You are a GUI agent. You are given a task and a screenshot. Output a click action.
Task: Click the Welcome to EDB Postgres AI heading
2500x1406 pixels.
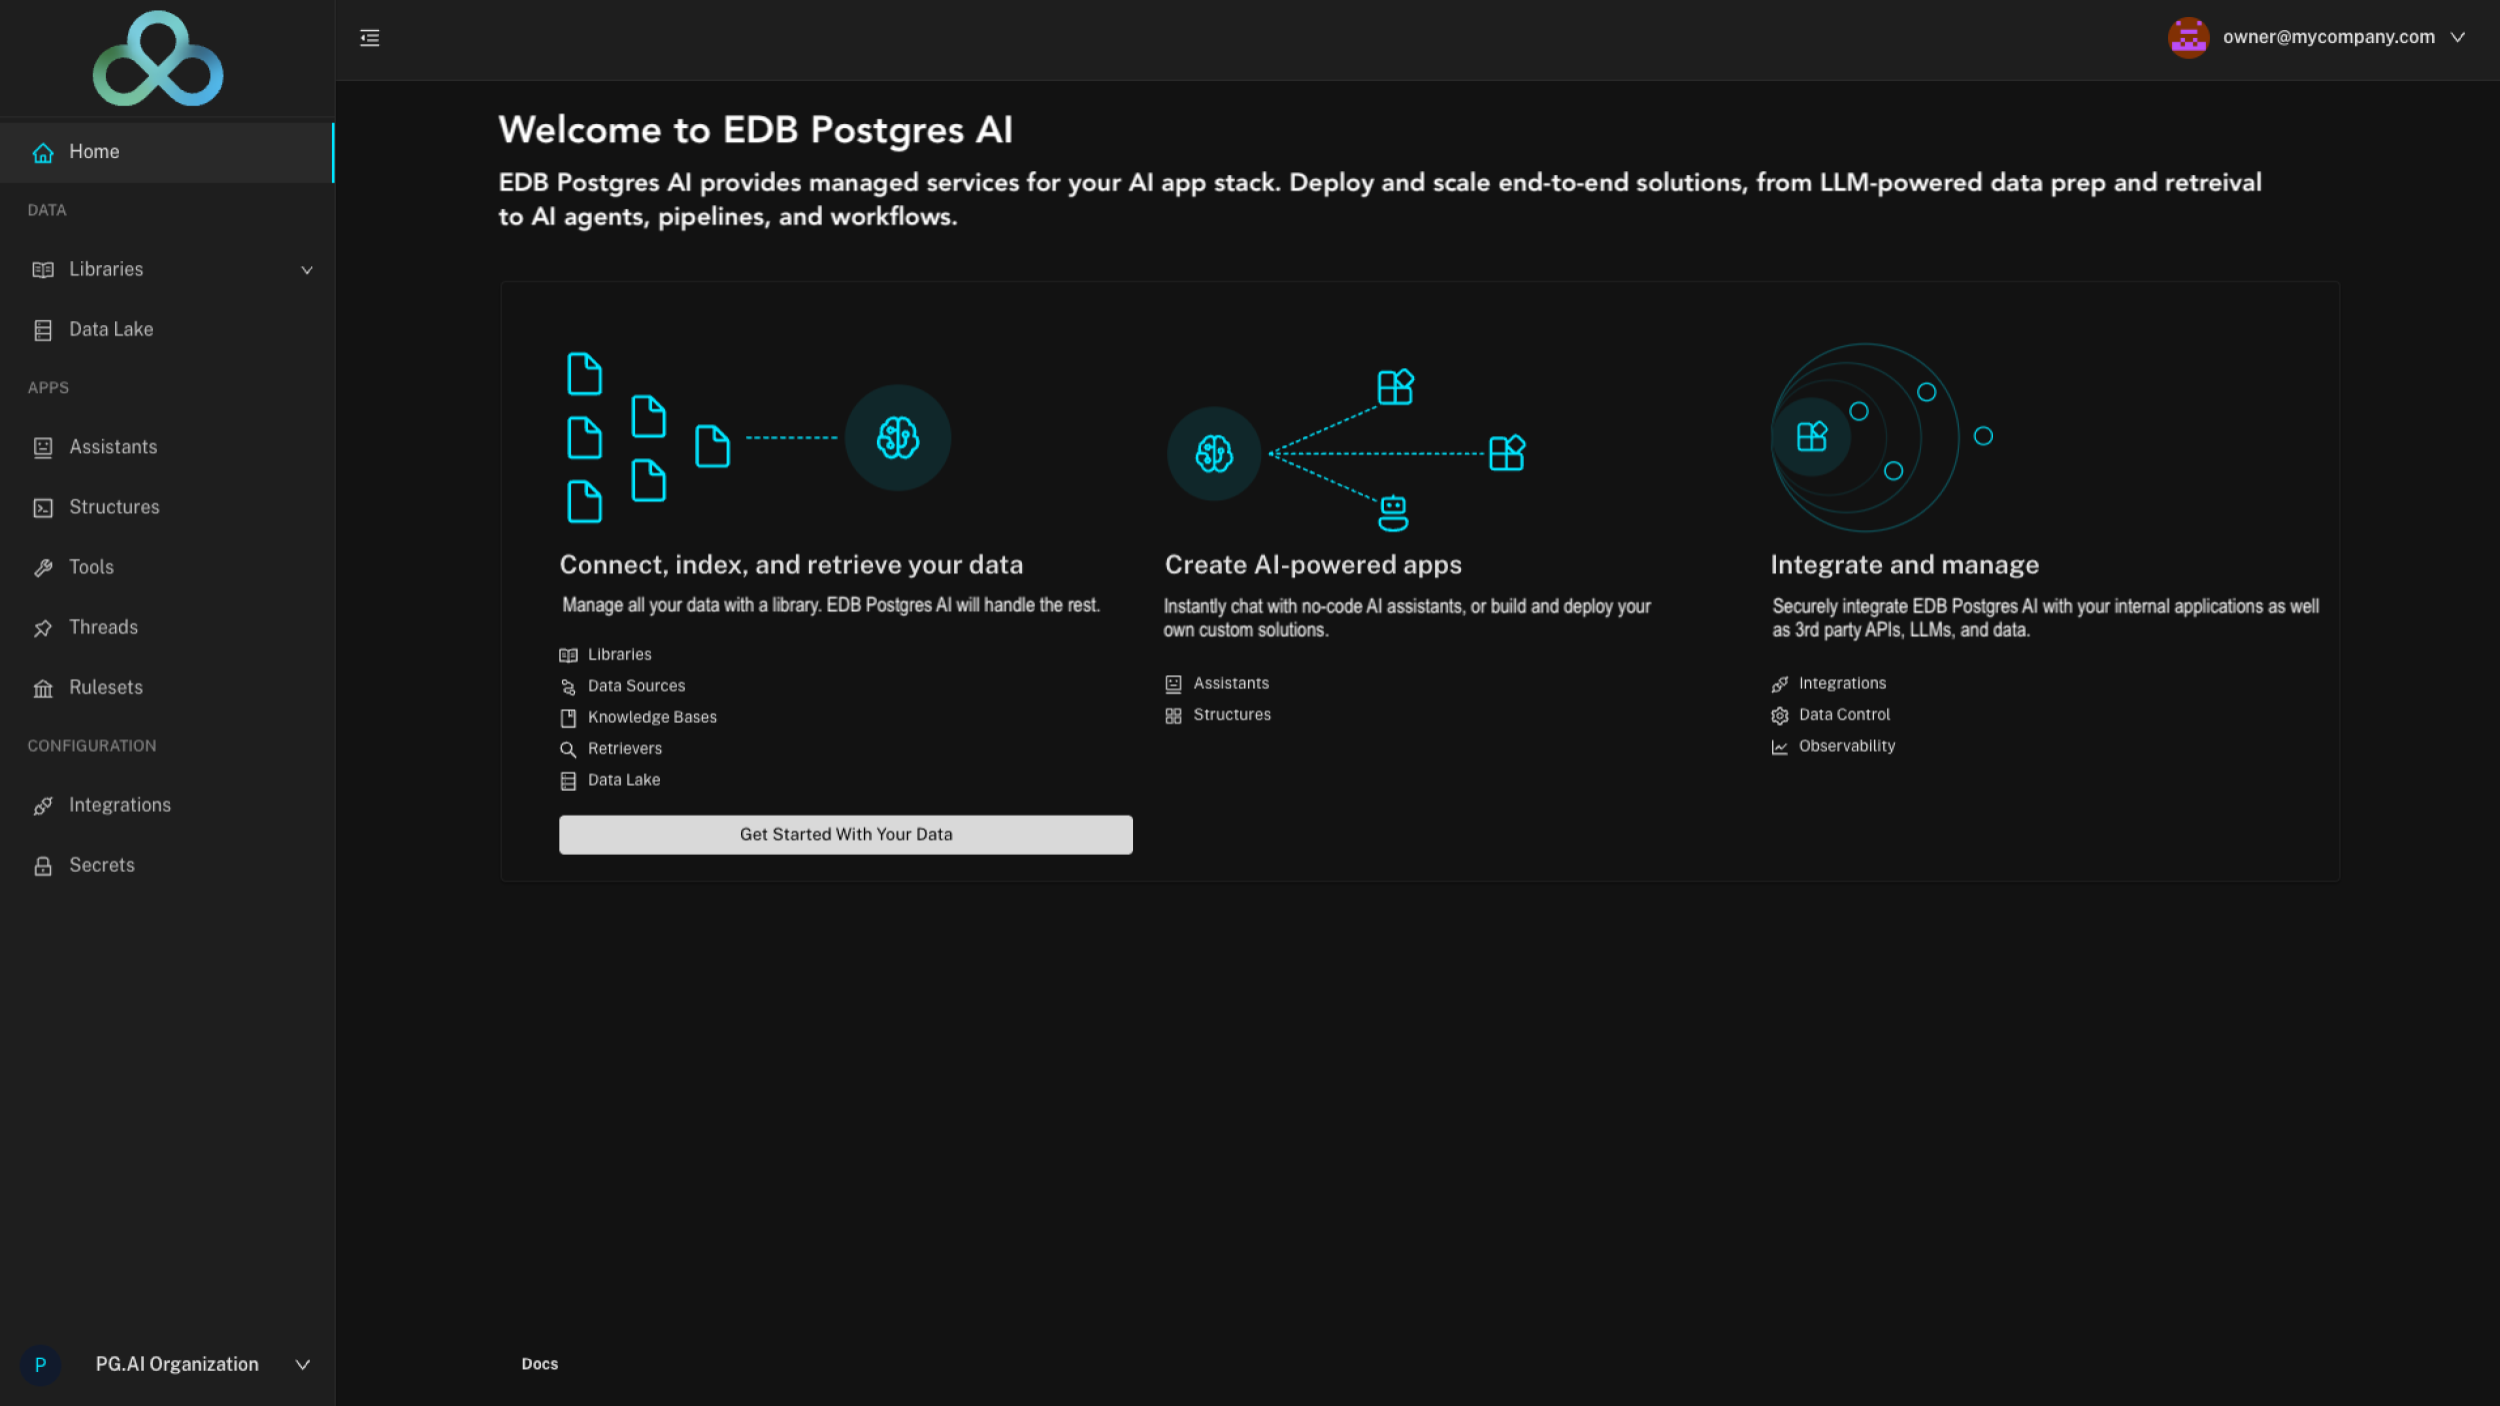pyautogui.click(x=756, y=130)
